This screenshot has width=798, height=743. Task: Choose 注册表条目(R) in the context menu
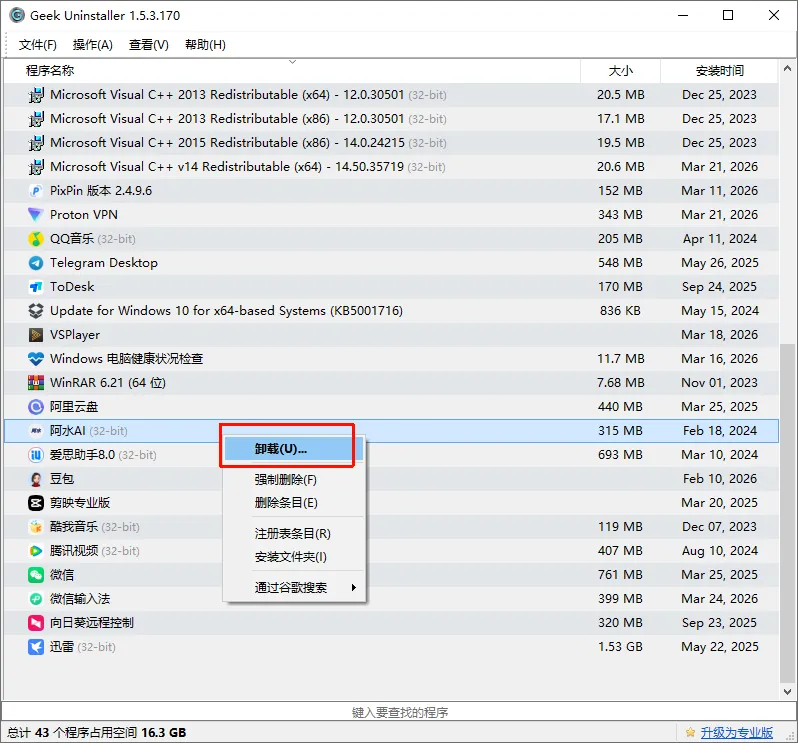(294, 533)
